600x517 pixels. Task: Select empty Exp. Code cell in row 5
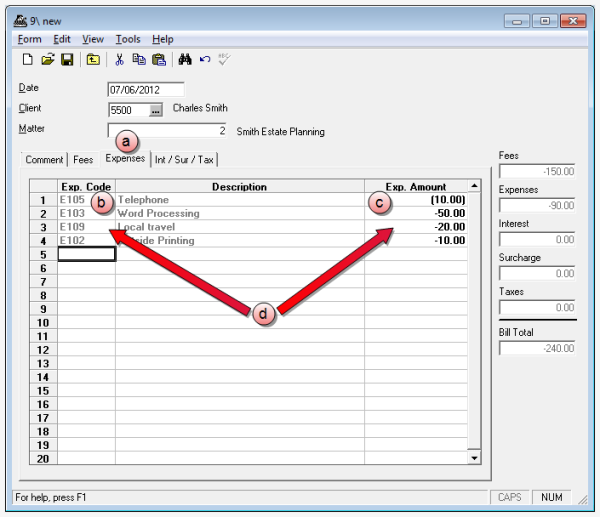tap(86, 255)
